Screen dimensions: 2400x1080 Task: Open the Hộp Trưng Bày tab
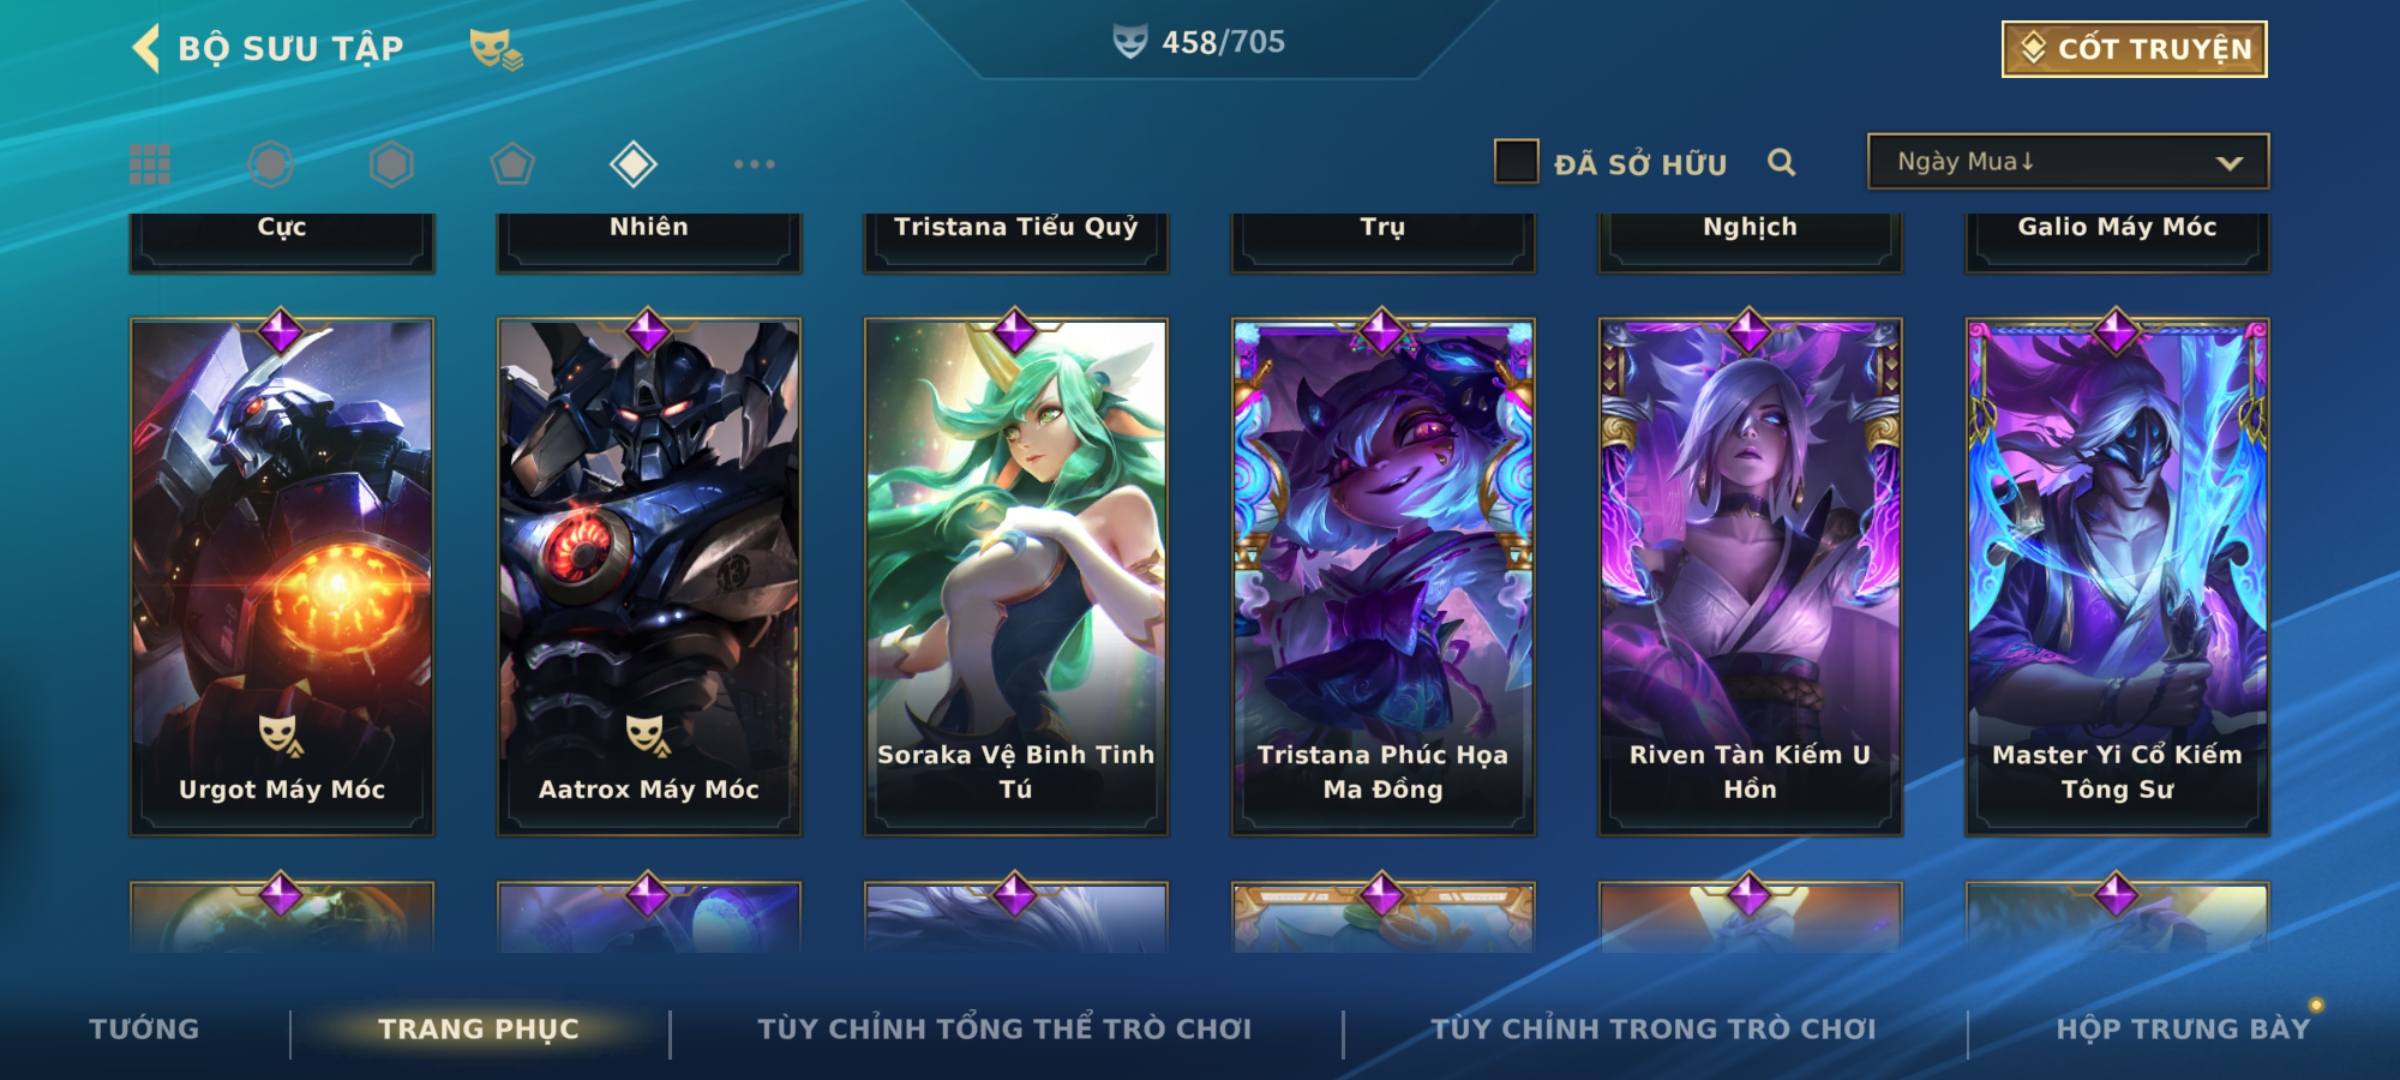2183,1029
